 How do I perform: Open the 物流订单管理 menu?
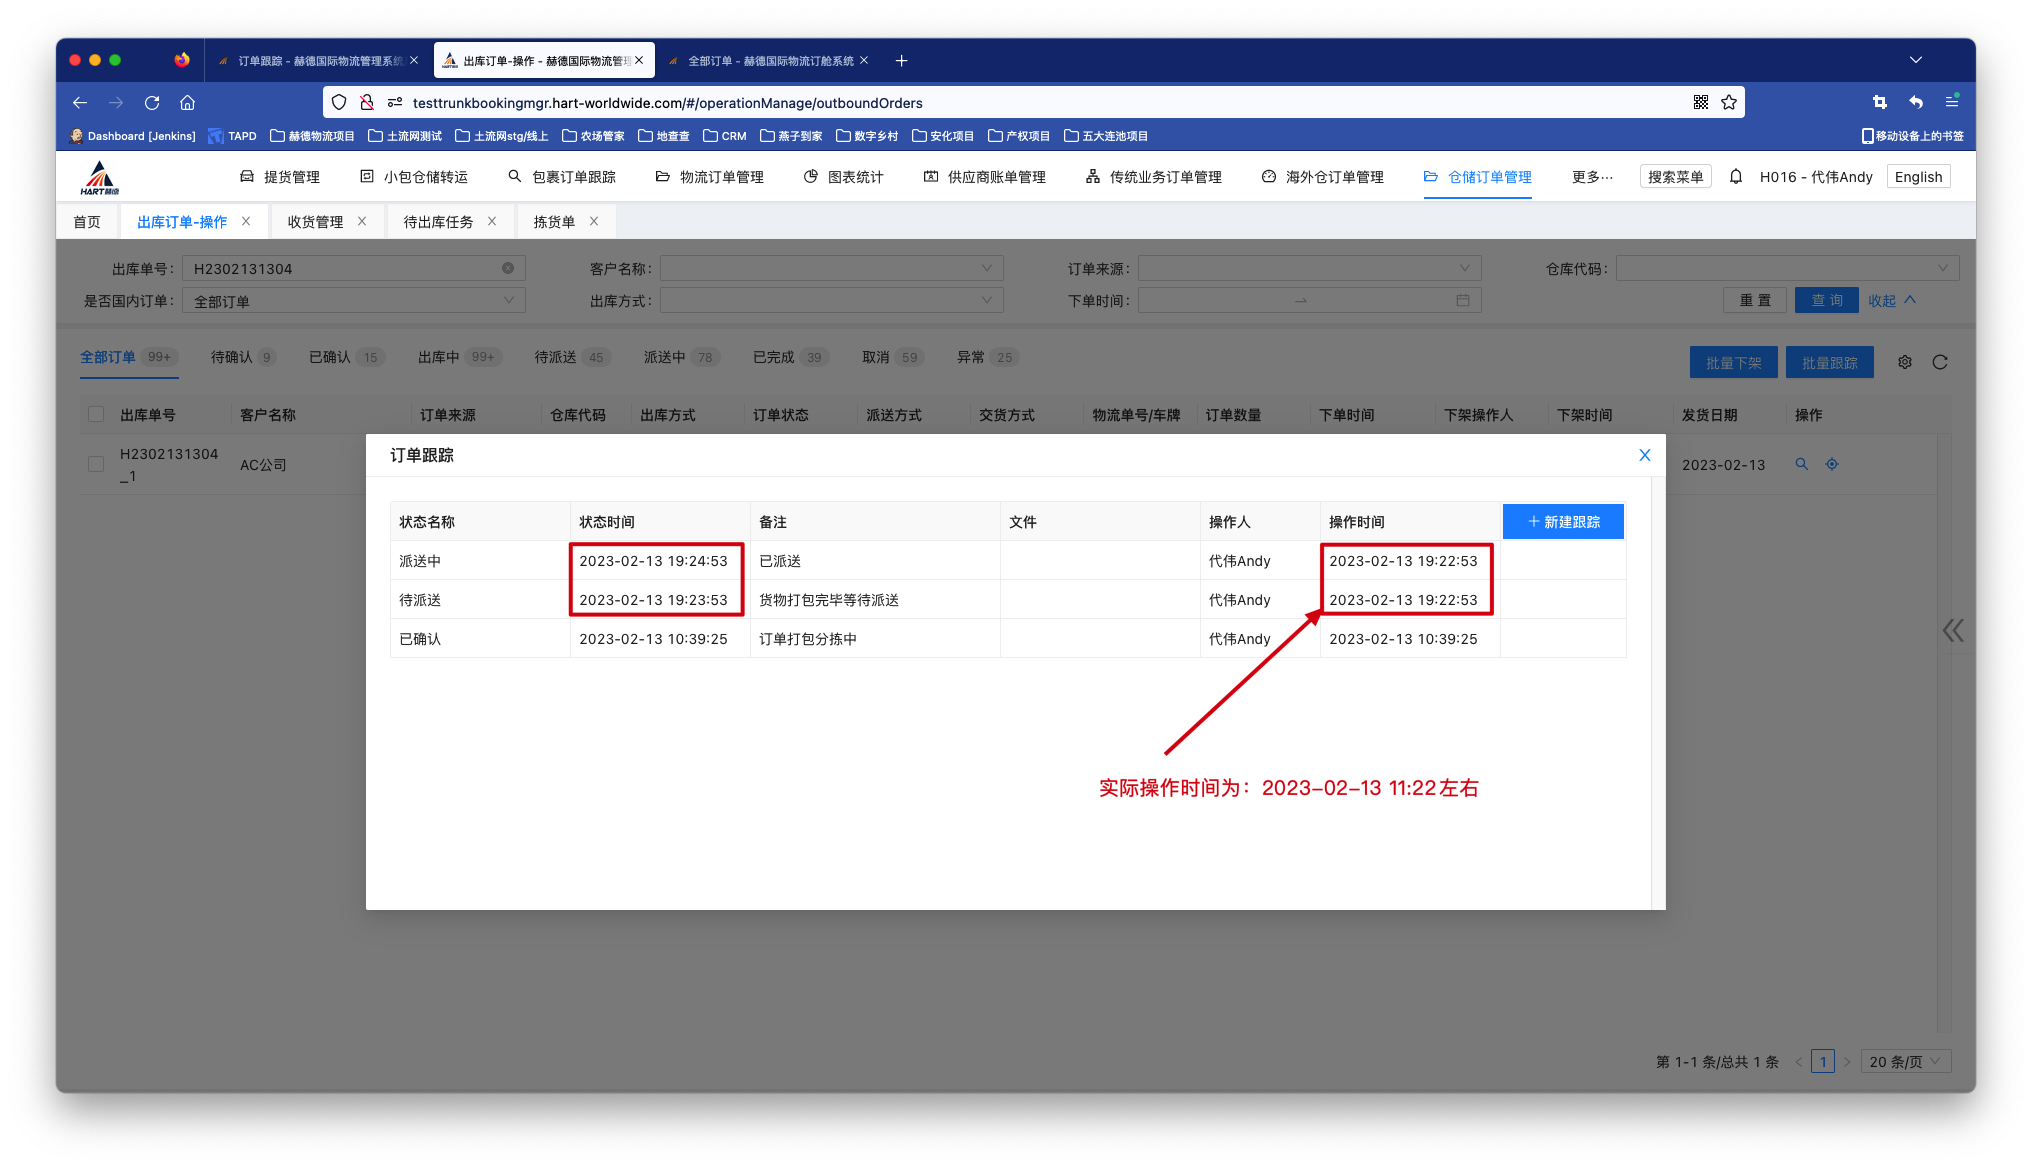pos(710,177)
